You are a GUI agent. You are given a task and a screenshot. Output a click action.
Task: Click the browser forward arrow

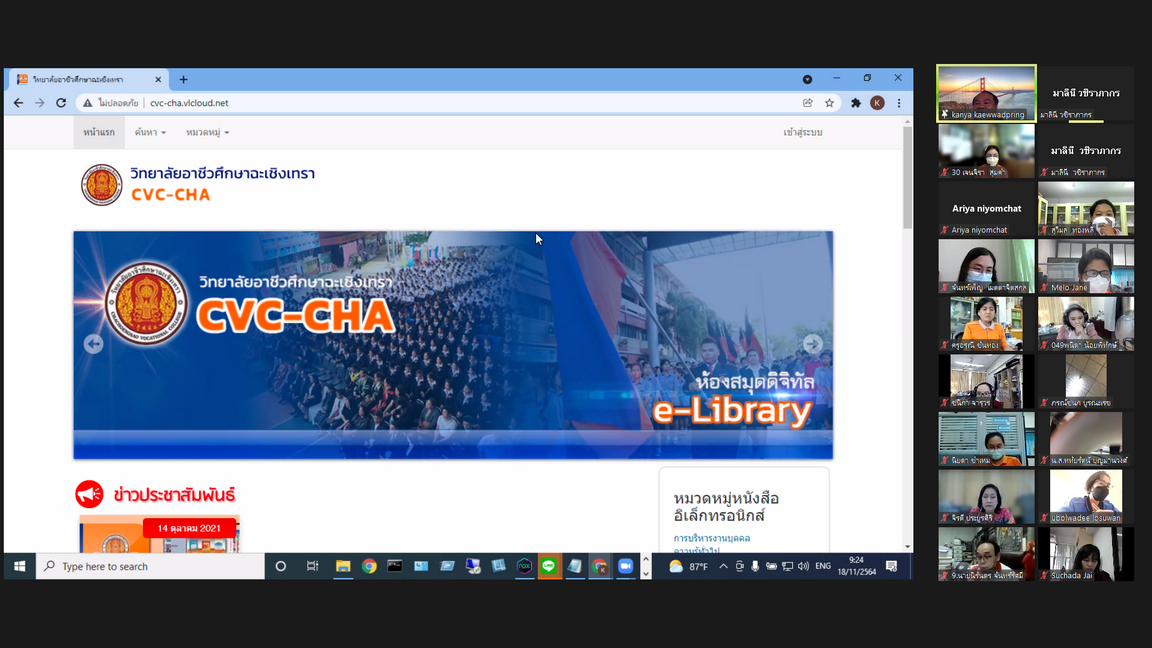point(40,103)
